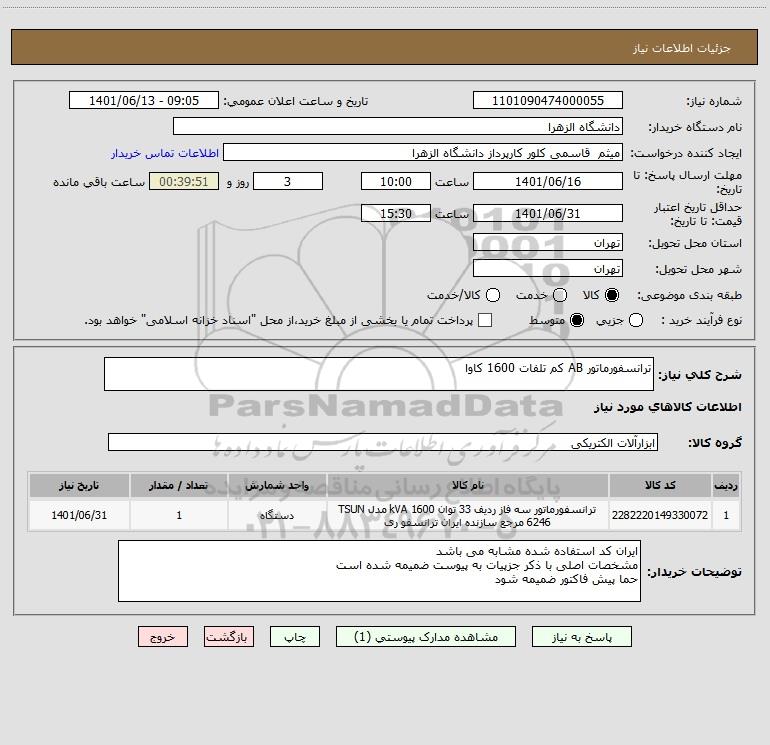Click delivery province field تهران
Viewport: 770px width, 745px height.
click(548, 243)
